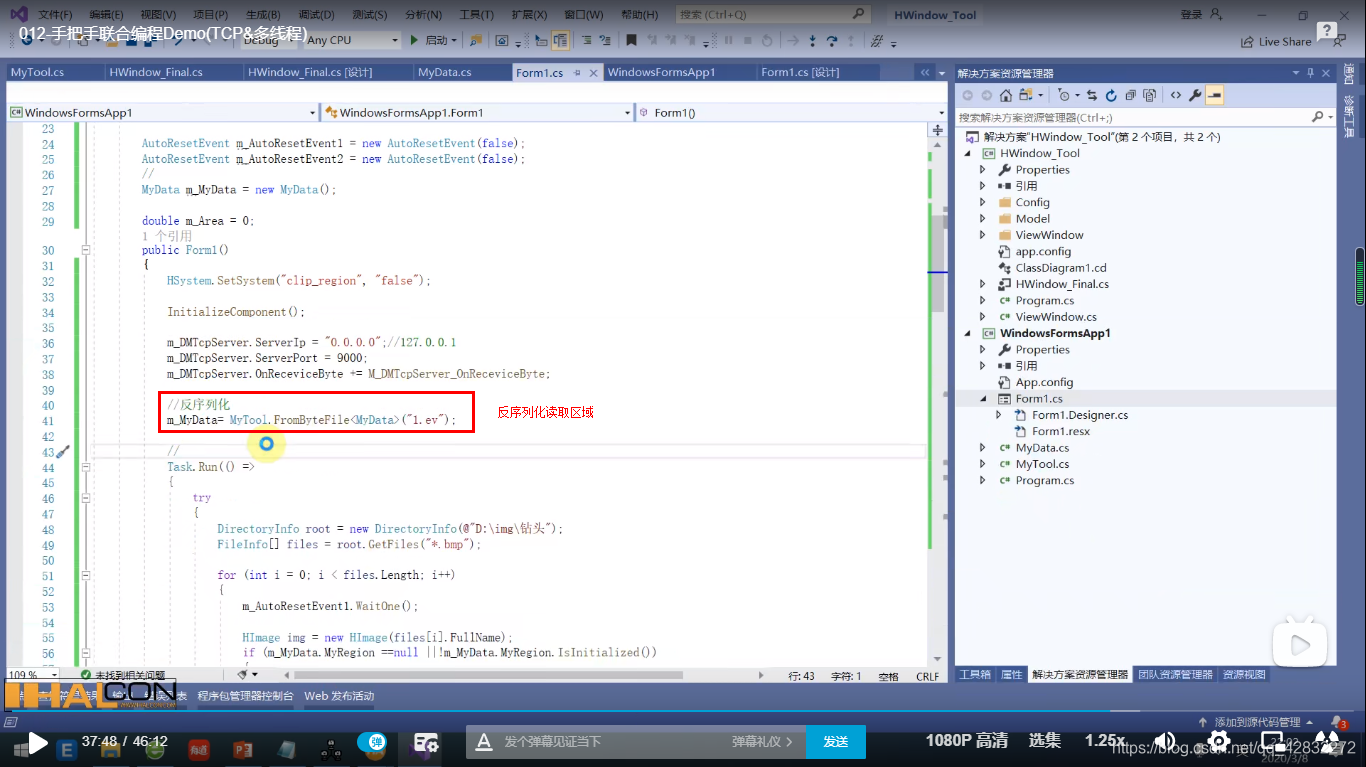The height and width of the screenshot is (767, 1366).
Task: Collapse the Task.Run lambda block
Action: click(86, 467)
